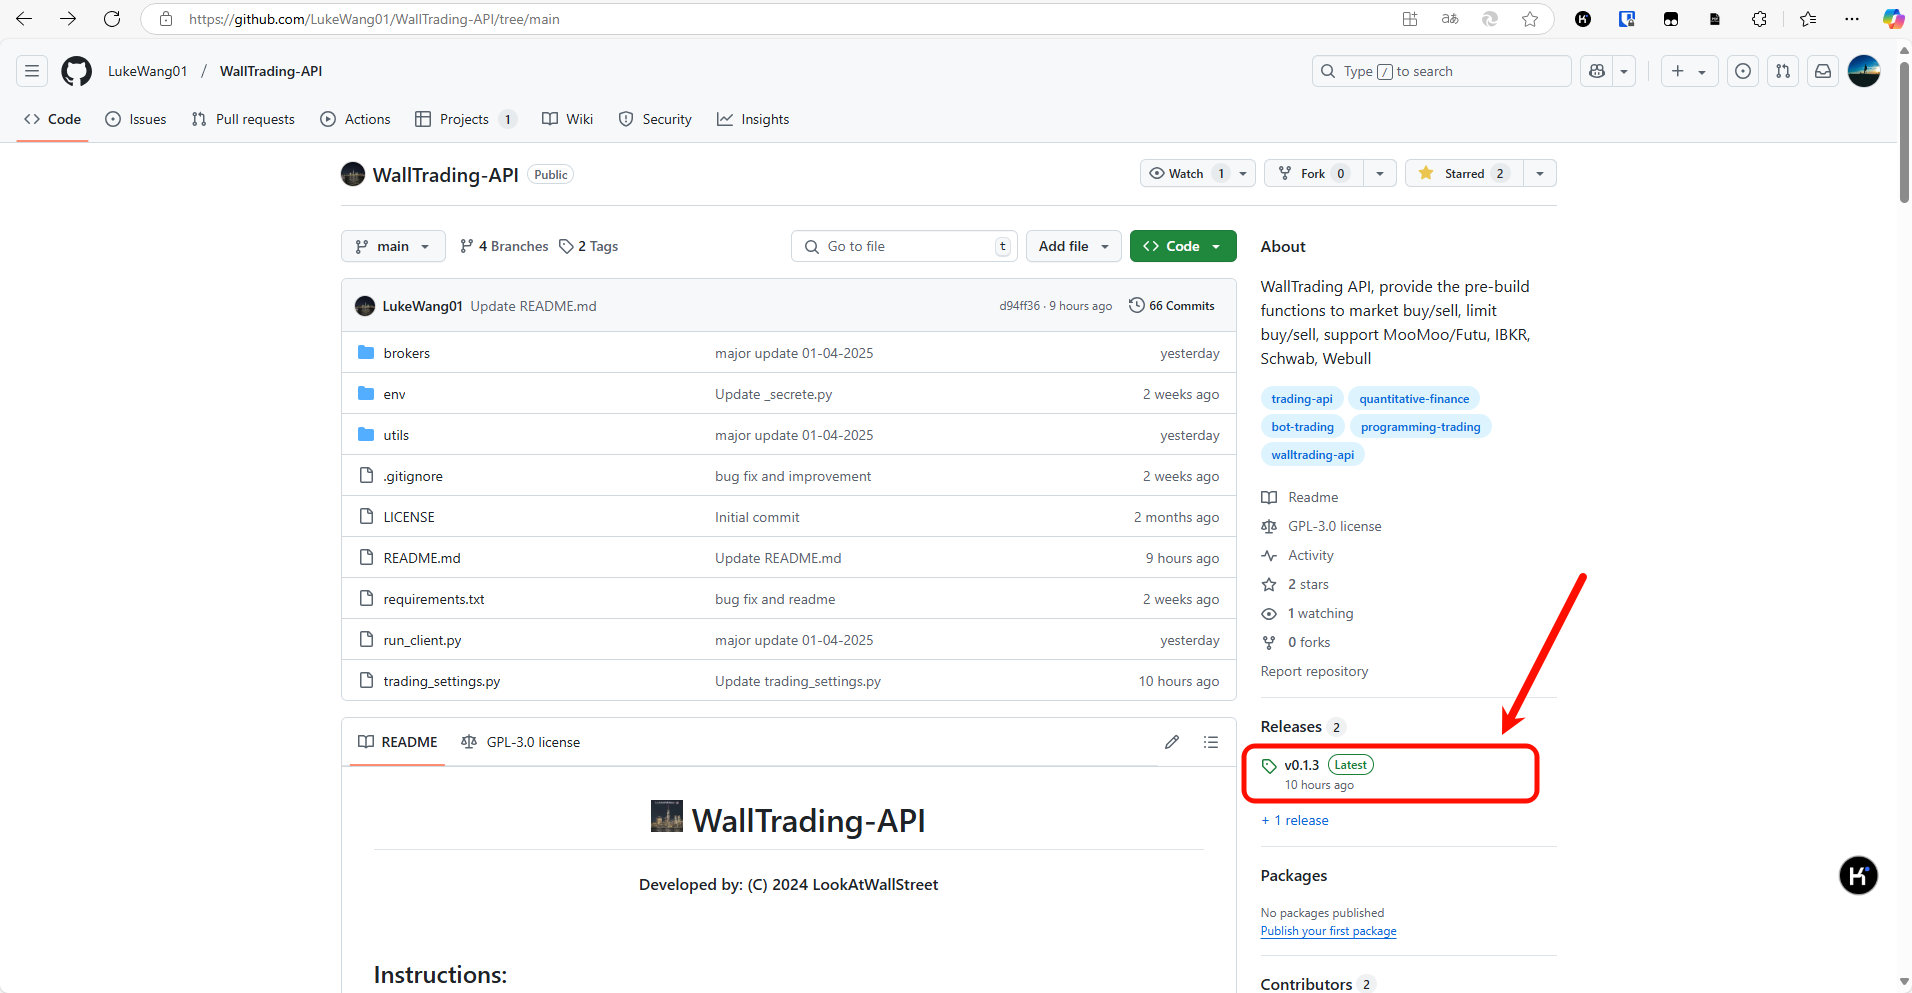1912x993 pixels.
Task: Switch to the Actions tab
Action: coord(355,119)
